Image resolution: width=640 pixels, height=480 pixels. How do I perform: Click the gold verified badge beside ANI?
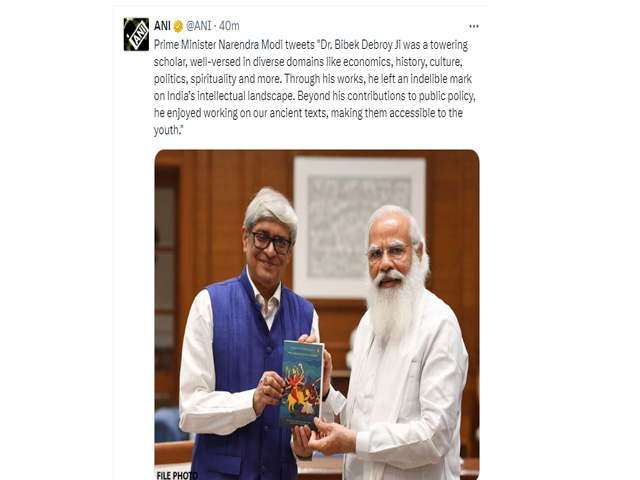click(178, 26)
